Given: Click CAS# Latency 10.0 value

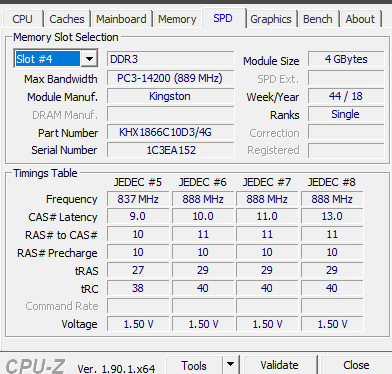Looking at the screenshot, I should pyautogui.click(x=203, y=216).
